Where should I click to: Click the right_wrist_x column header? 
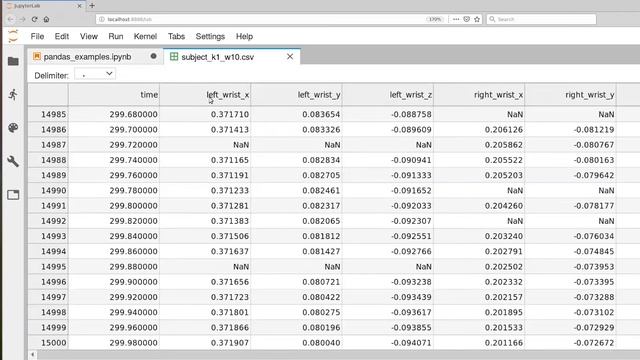pos(480,95)
